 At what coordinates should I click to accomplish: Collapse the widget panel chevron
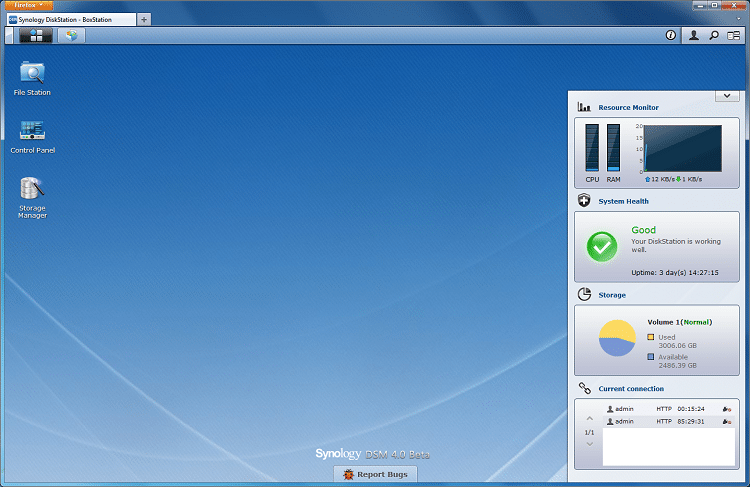[727, 96]
